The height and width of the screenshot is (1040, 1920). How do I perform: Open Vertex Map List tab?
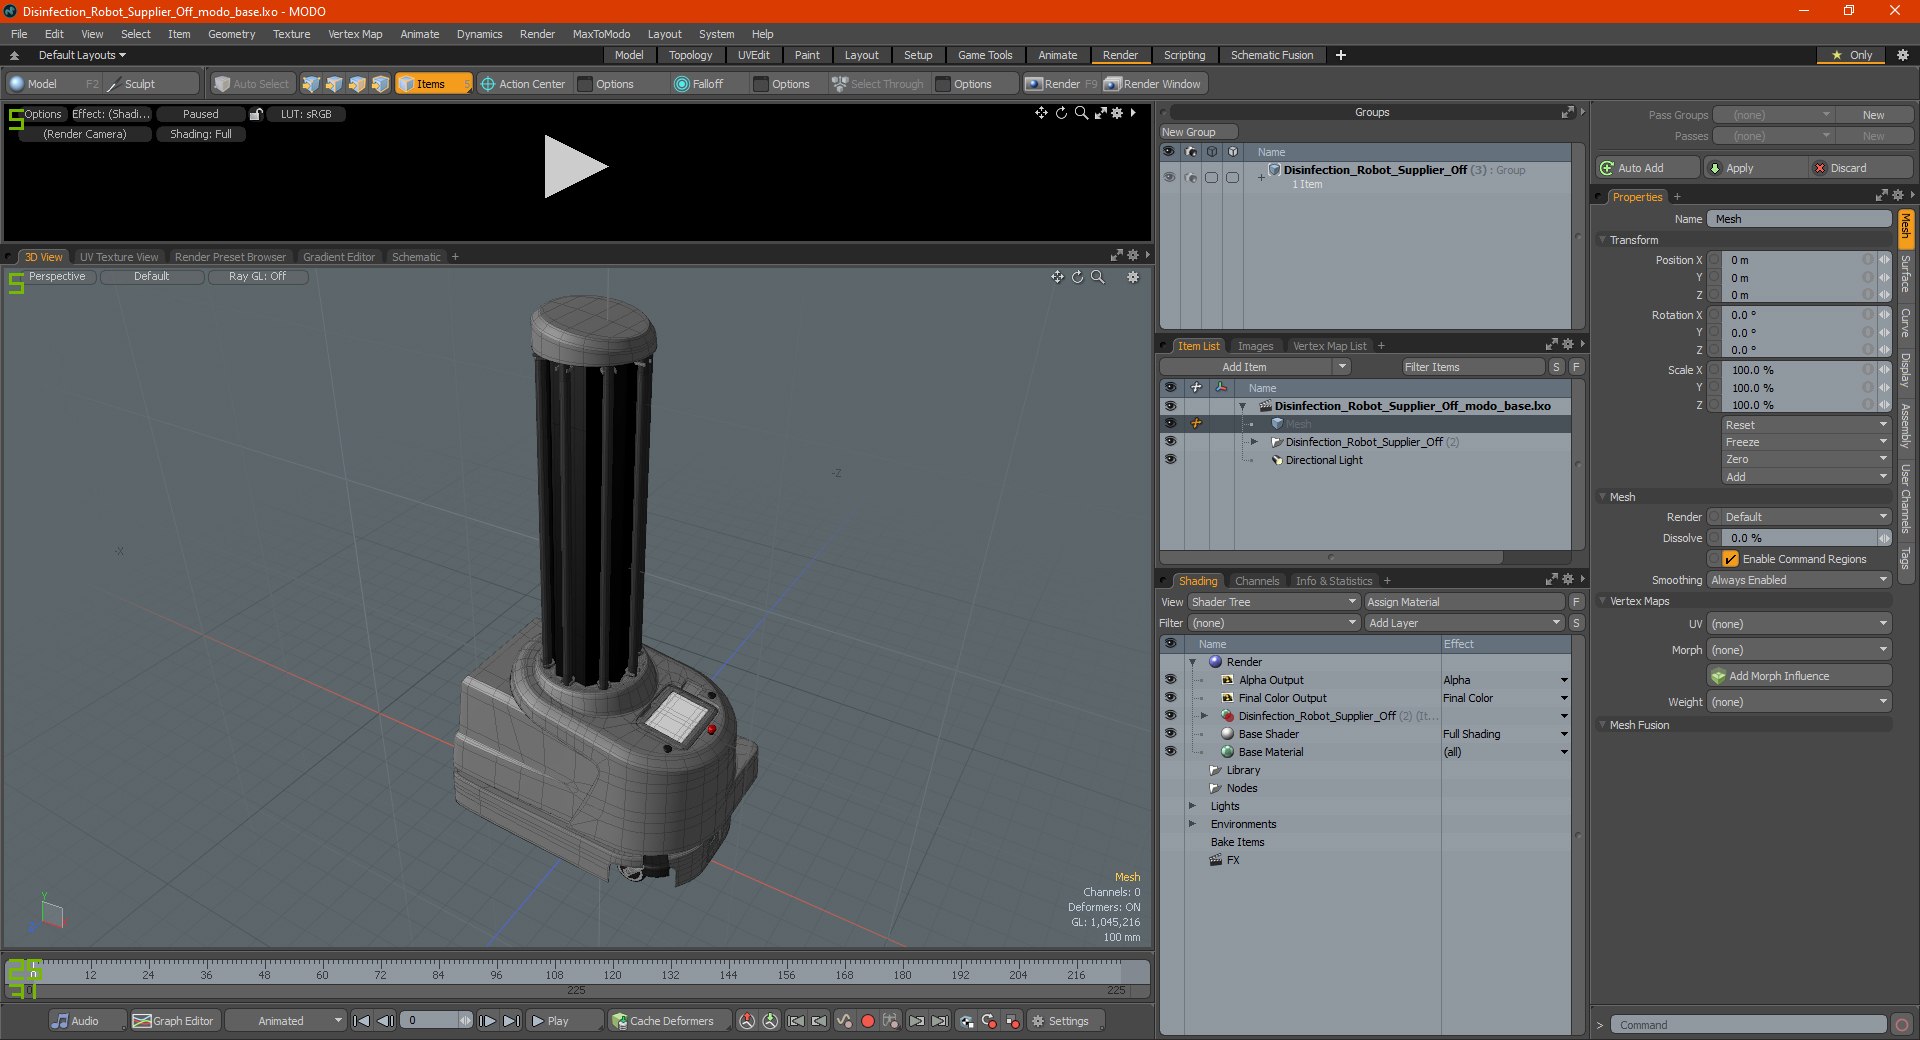pos(1329,346)
